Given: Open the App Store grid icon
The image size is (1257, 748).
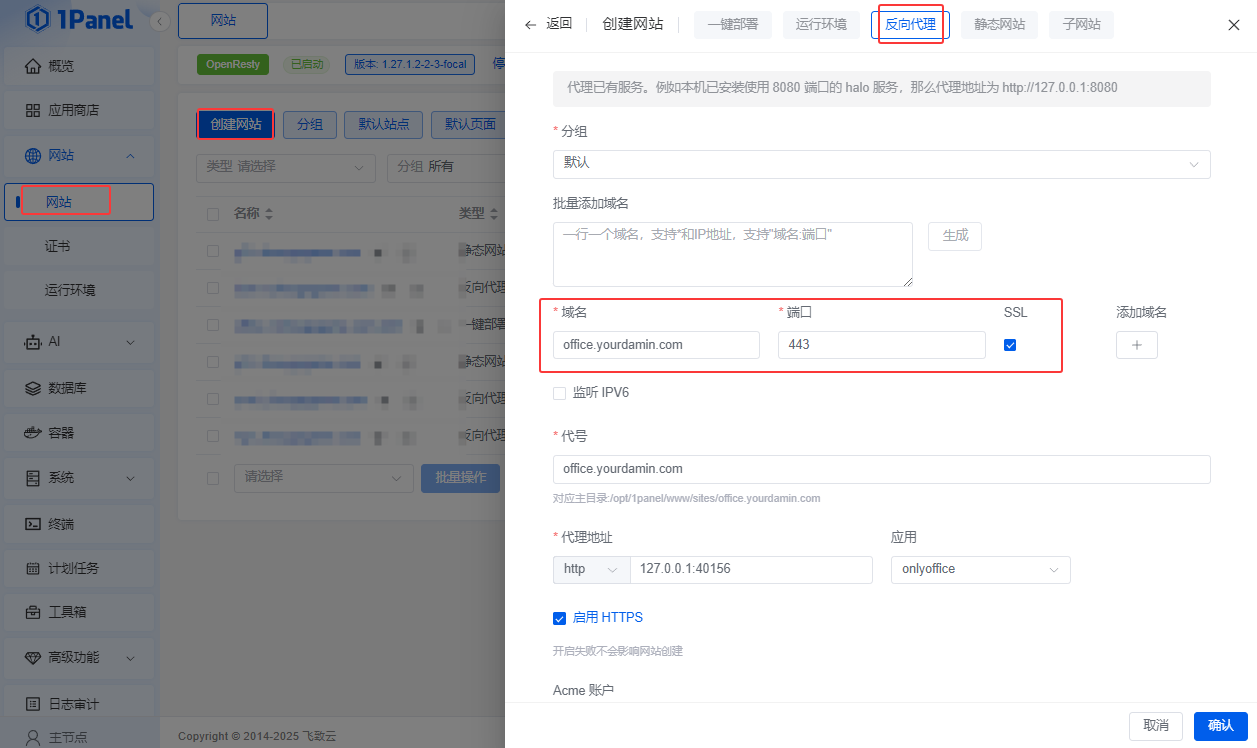Looking at the screenshot, I should pyautogui.click(x=33, y=110).
